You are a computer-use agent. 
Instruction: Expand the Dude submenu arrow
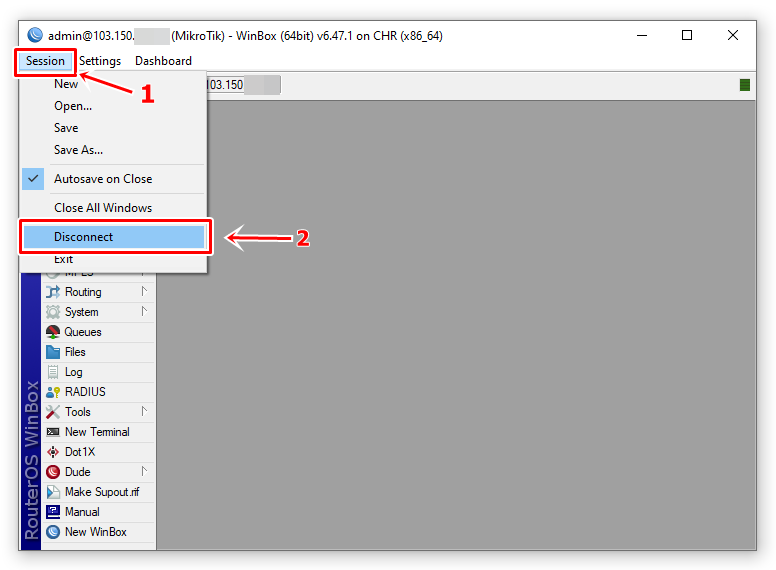click(144, 472)
